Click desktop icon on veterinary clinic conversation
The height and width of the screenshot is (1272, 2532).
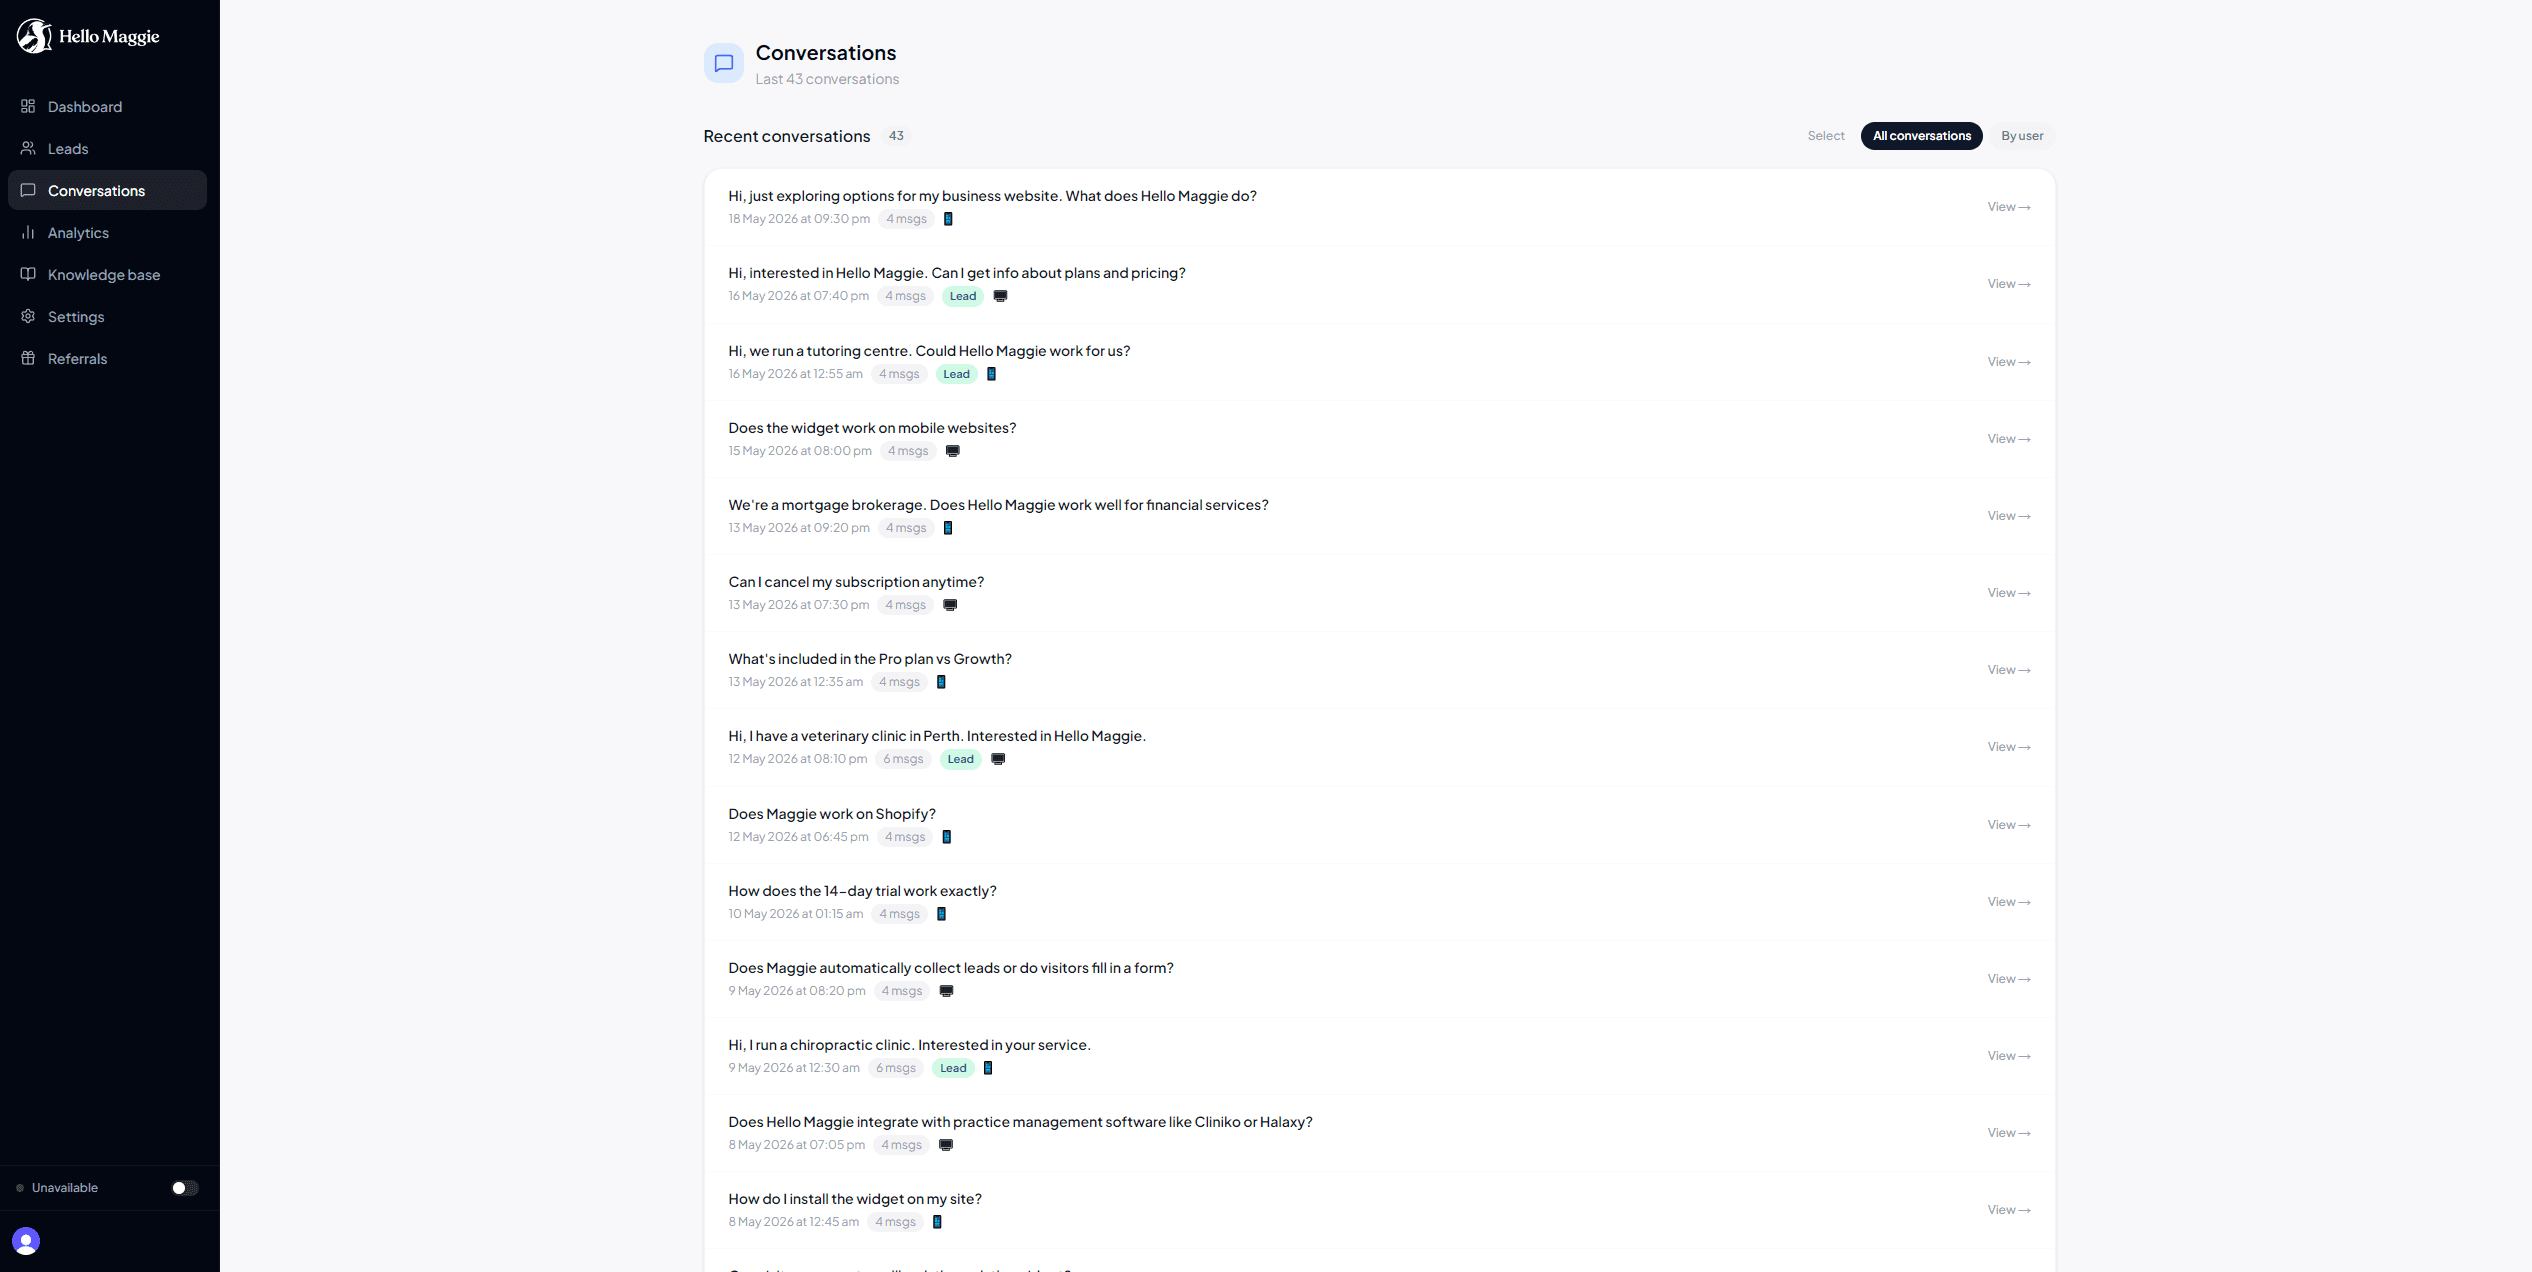(x=998, y=759)
